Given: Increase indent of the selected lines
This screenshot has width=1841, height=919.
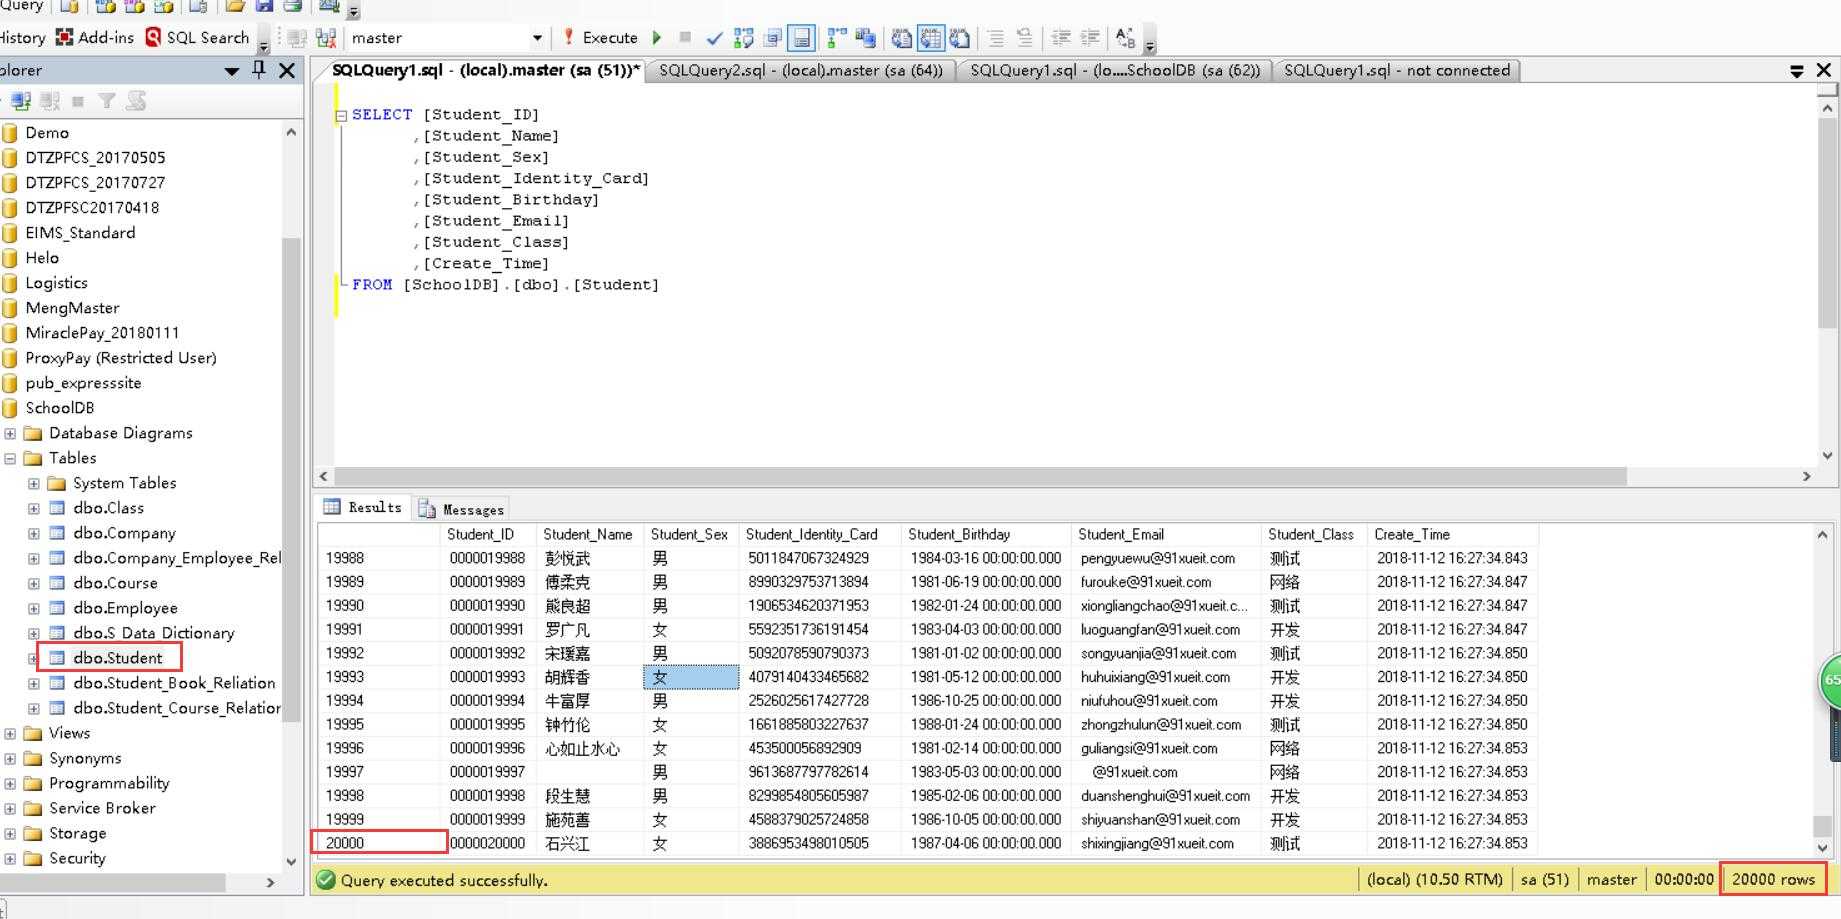Looking at the screenshot, I should [1090, 38].
